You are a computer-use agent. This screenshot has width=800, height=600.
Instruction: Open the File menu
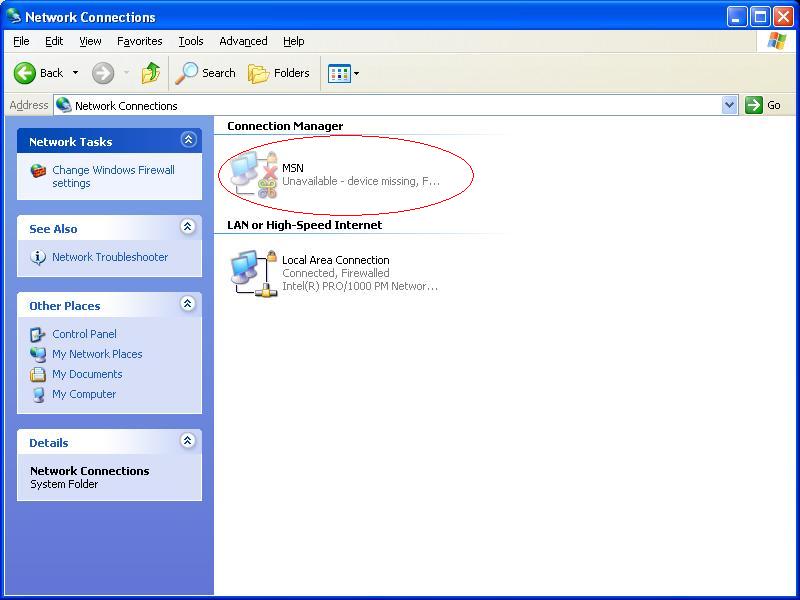21,41
